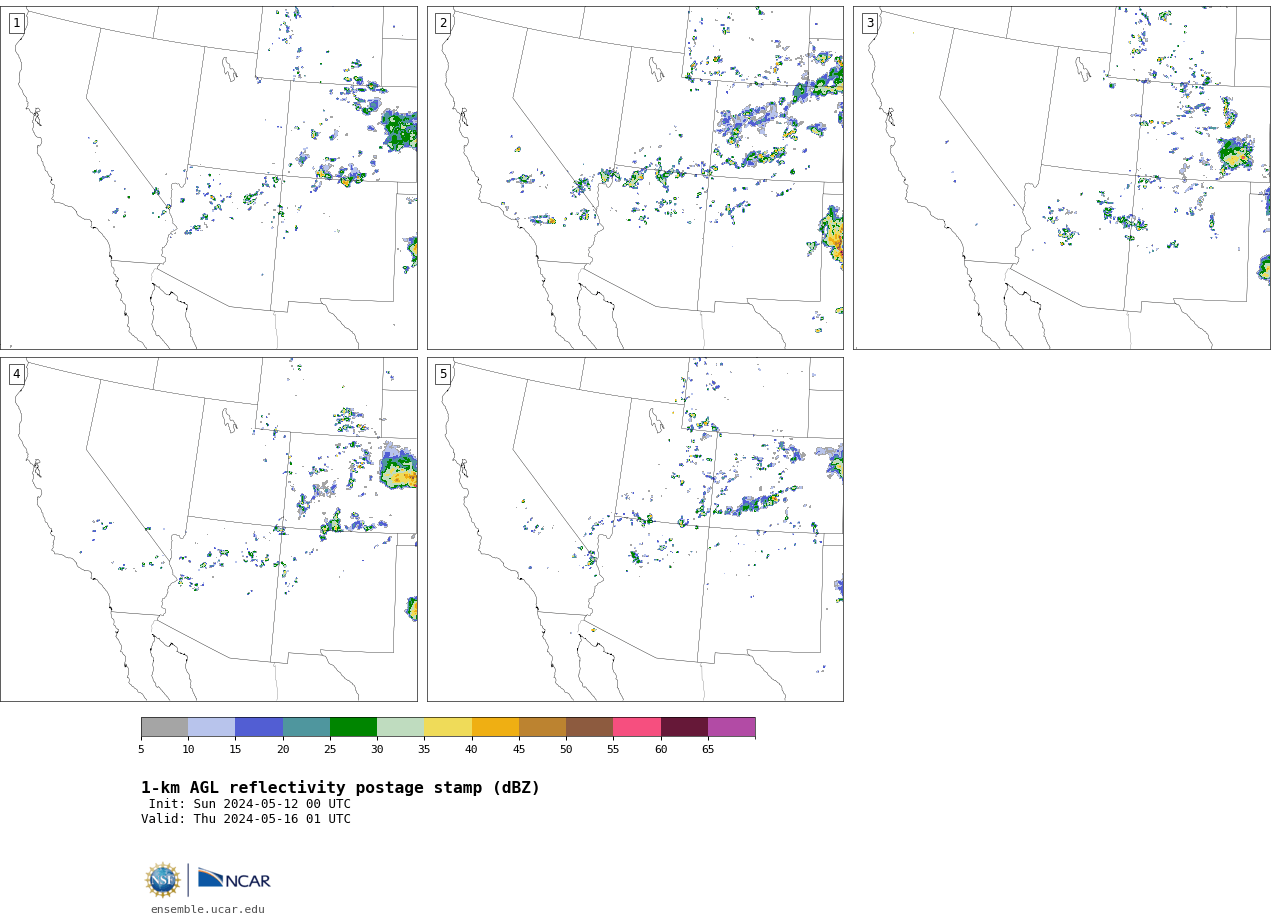Click the colorbar tick label 5
Viewport: 1280px width, 920px height.
[x=141, y=749]
